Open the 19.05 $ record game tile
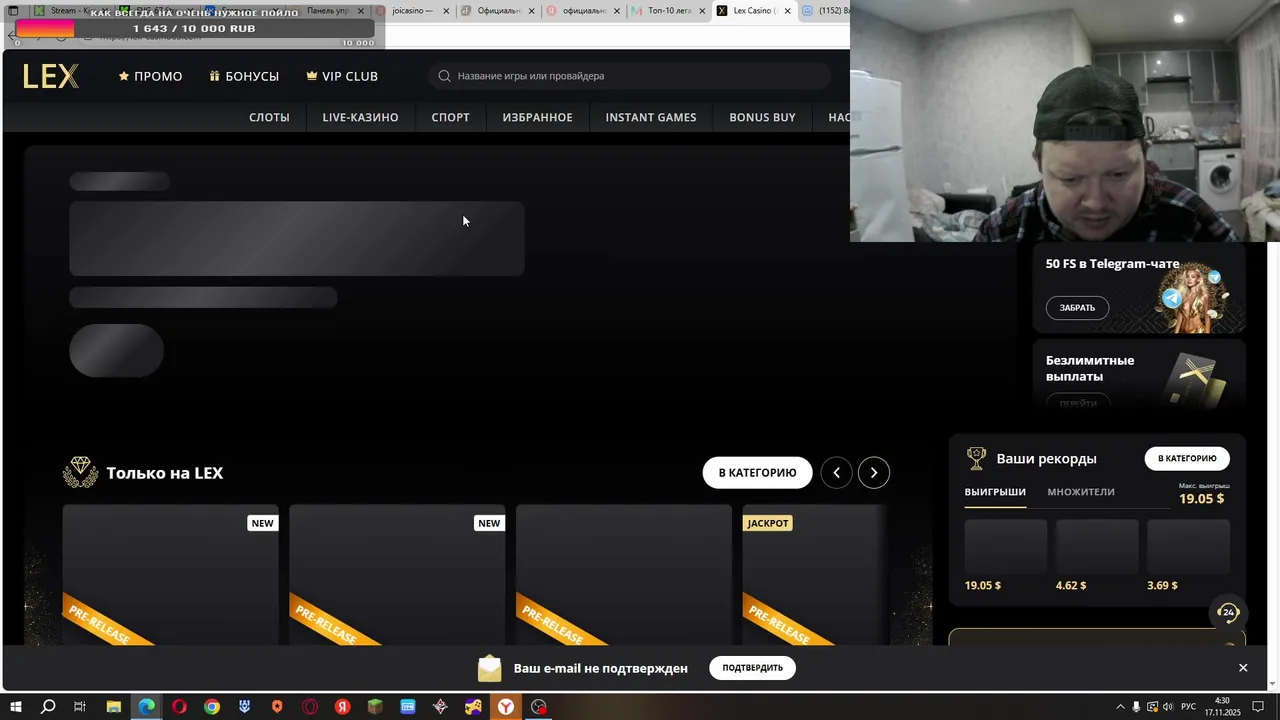The width and height of the screenshot is (1280, 720). (1006, 546)
